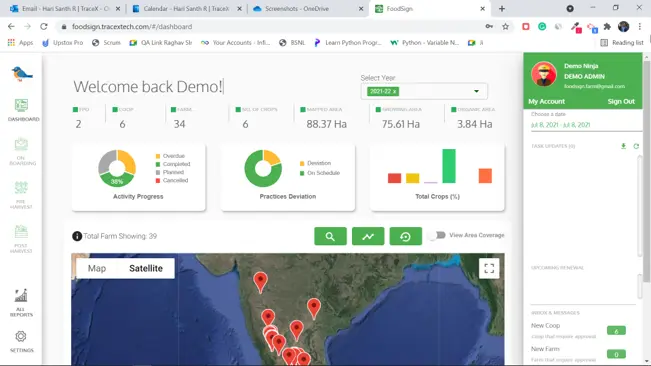Image resolution: width=651 pixels, height=366 pixels.
Task: Click the page vertical scrollbar
Action: (647, 170)
